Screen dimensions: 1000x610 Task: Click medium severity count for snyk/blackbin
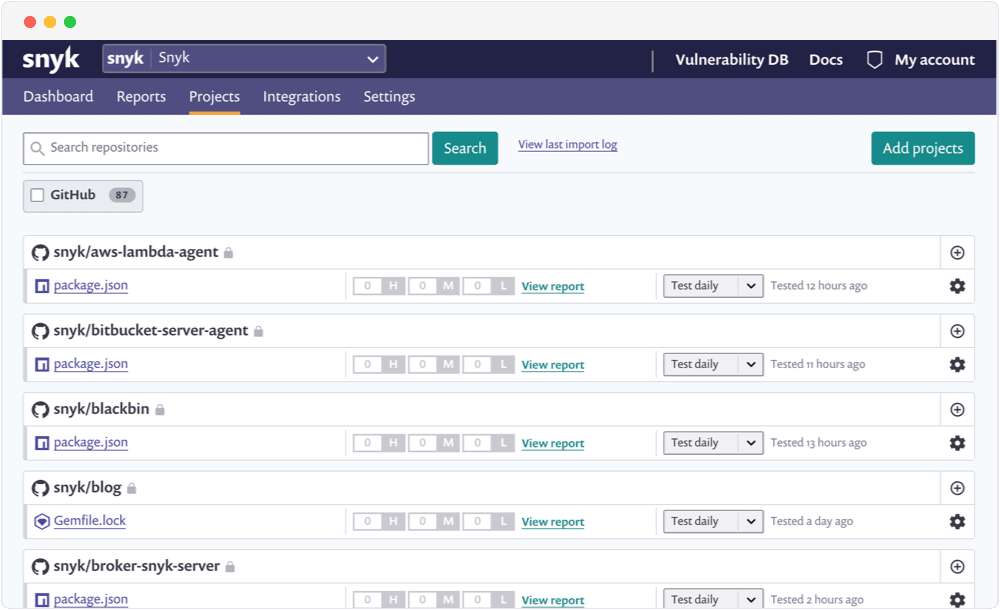pos(434,443)
